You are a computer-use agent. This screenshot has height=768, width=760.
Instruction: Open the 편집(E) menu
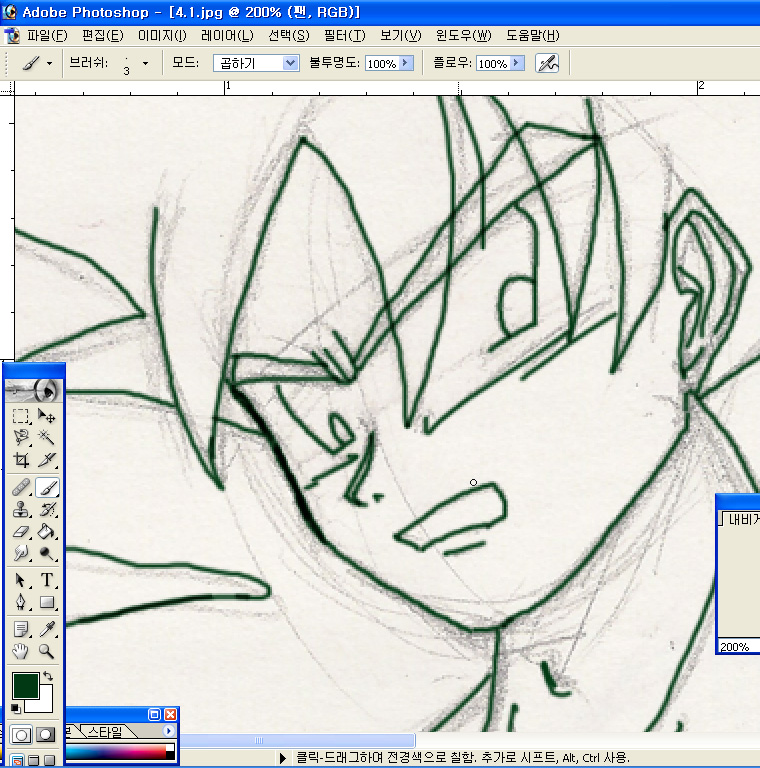coord(103,36)
